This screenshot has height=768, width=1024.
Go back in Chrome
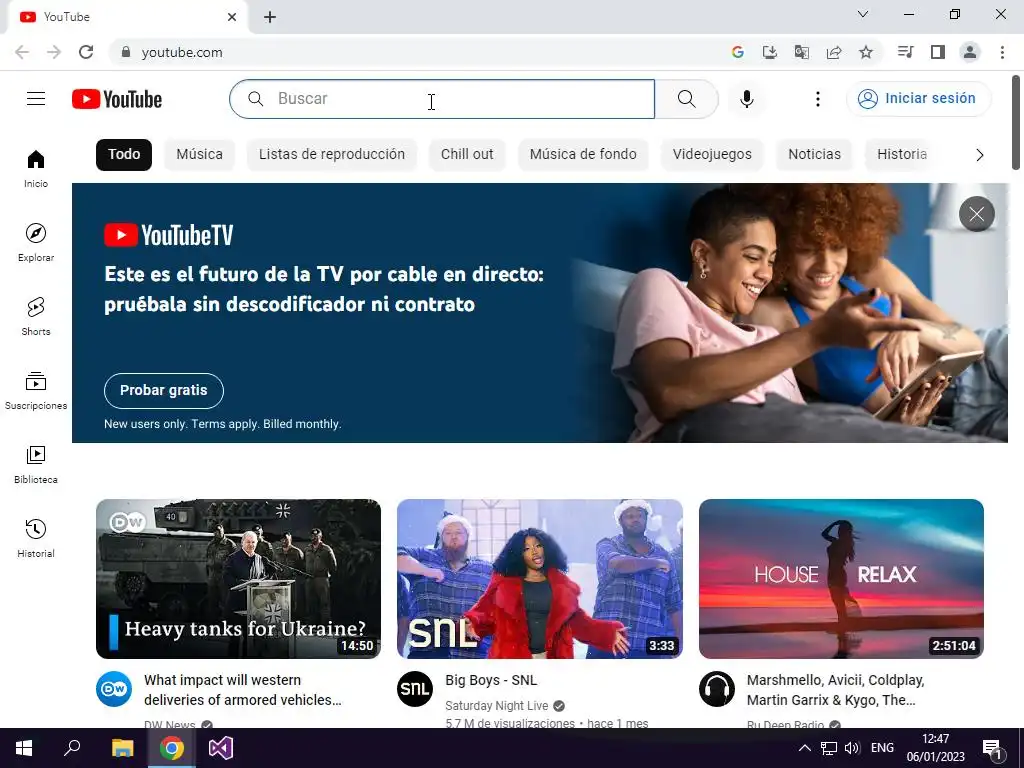pos(22,52)
